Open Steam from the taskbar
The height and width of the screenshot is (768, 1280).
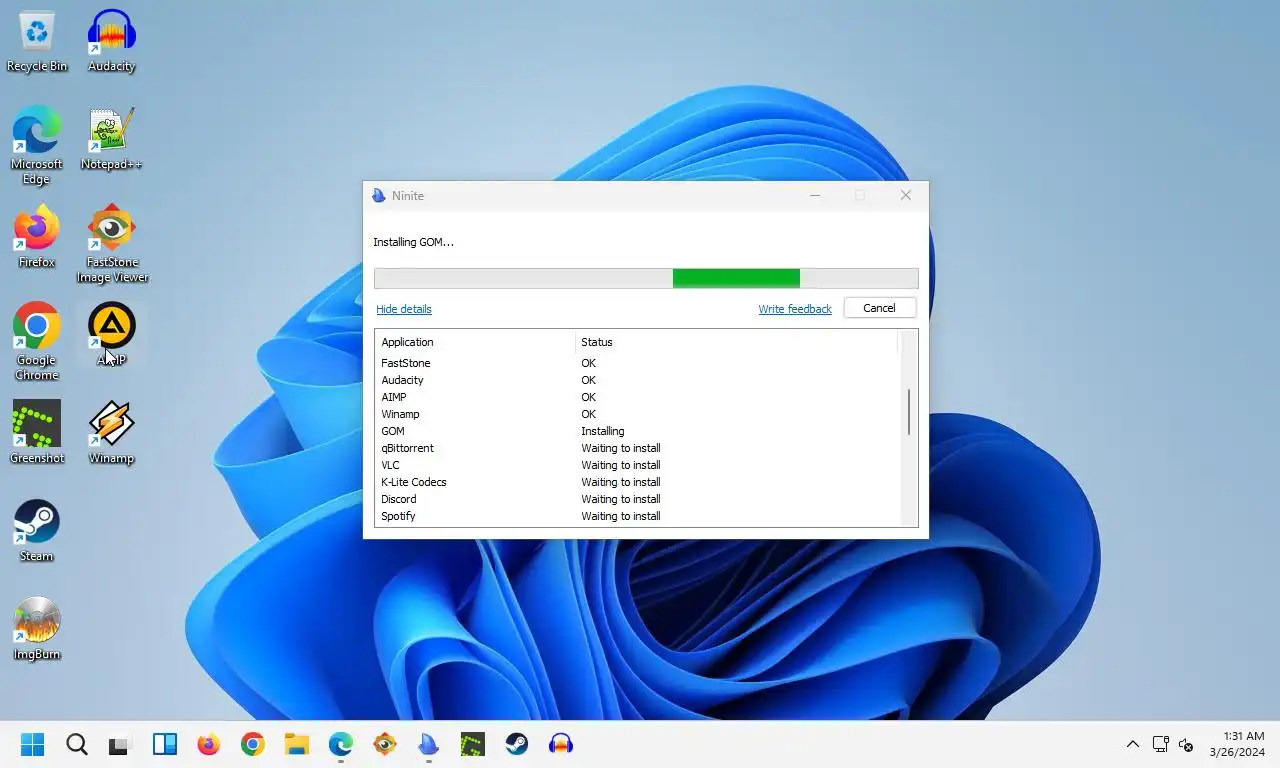[517, 744]
